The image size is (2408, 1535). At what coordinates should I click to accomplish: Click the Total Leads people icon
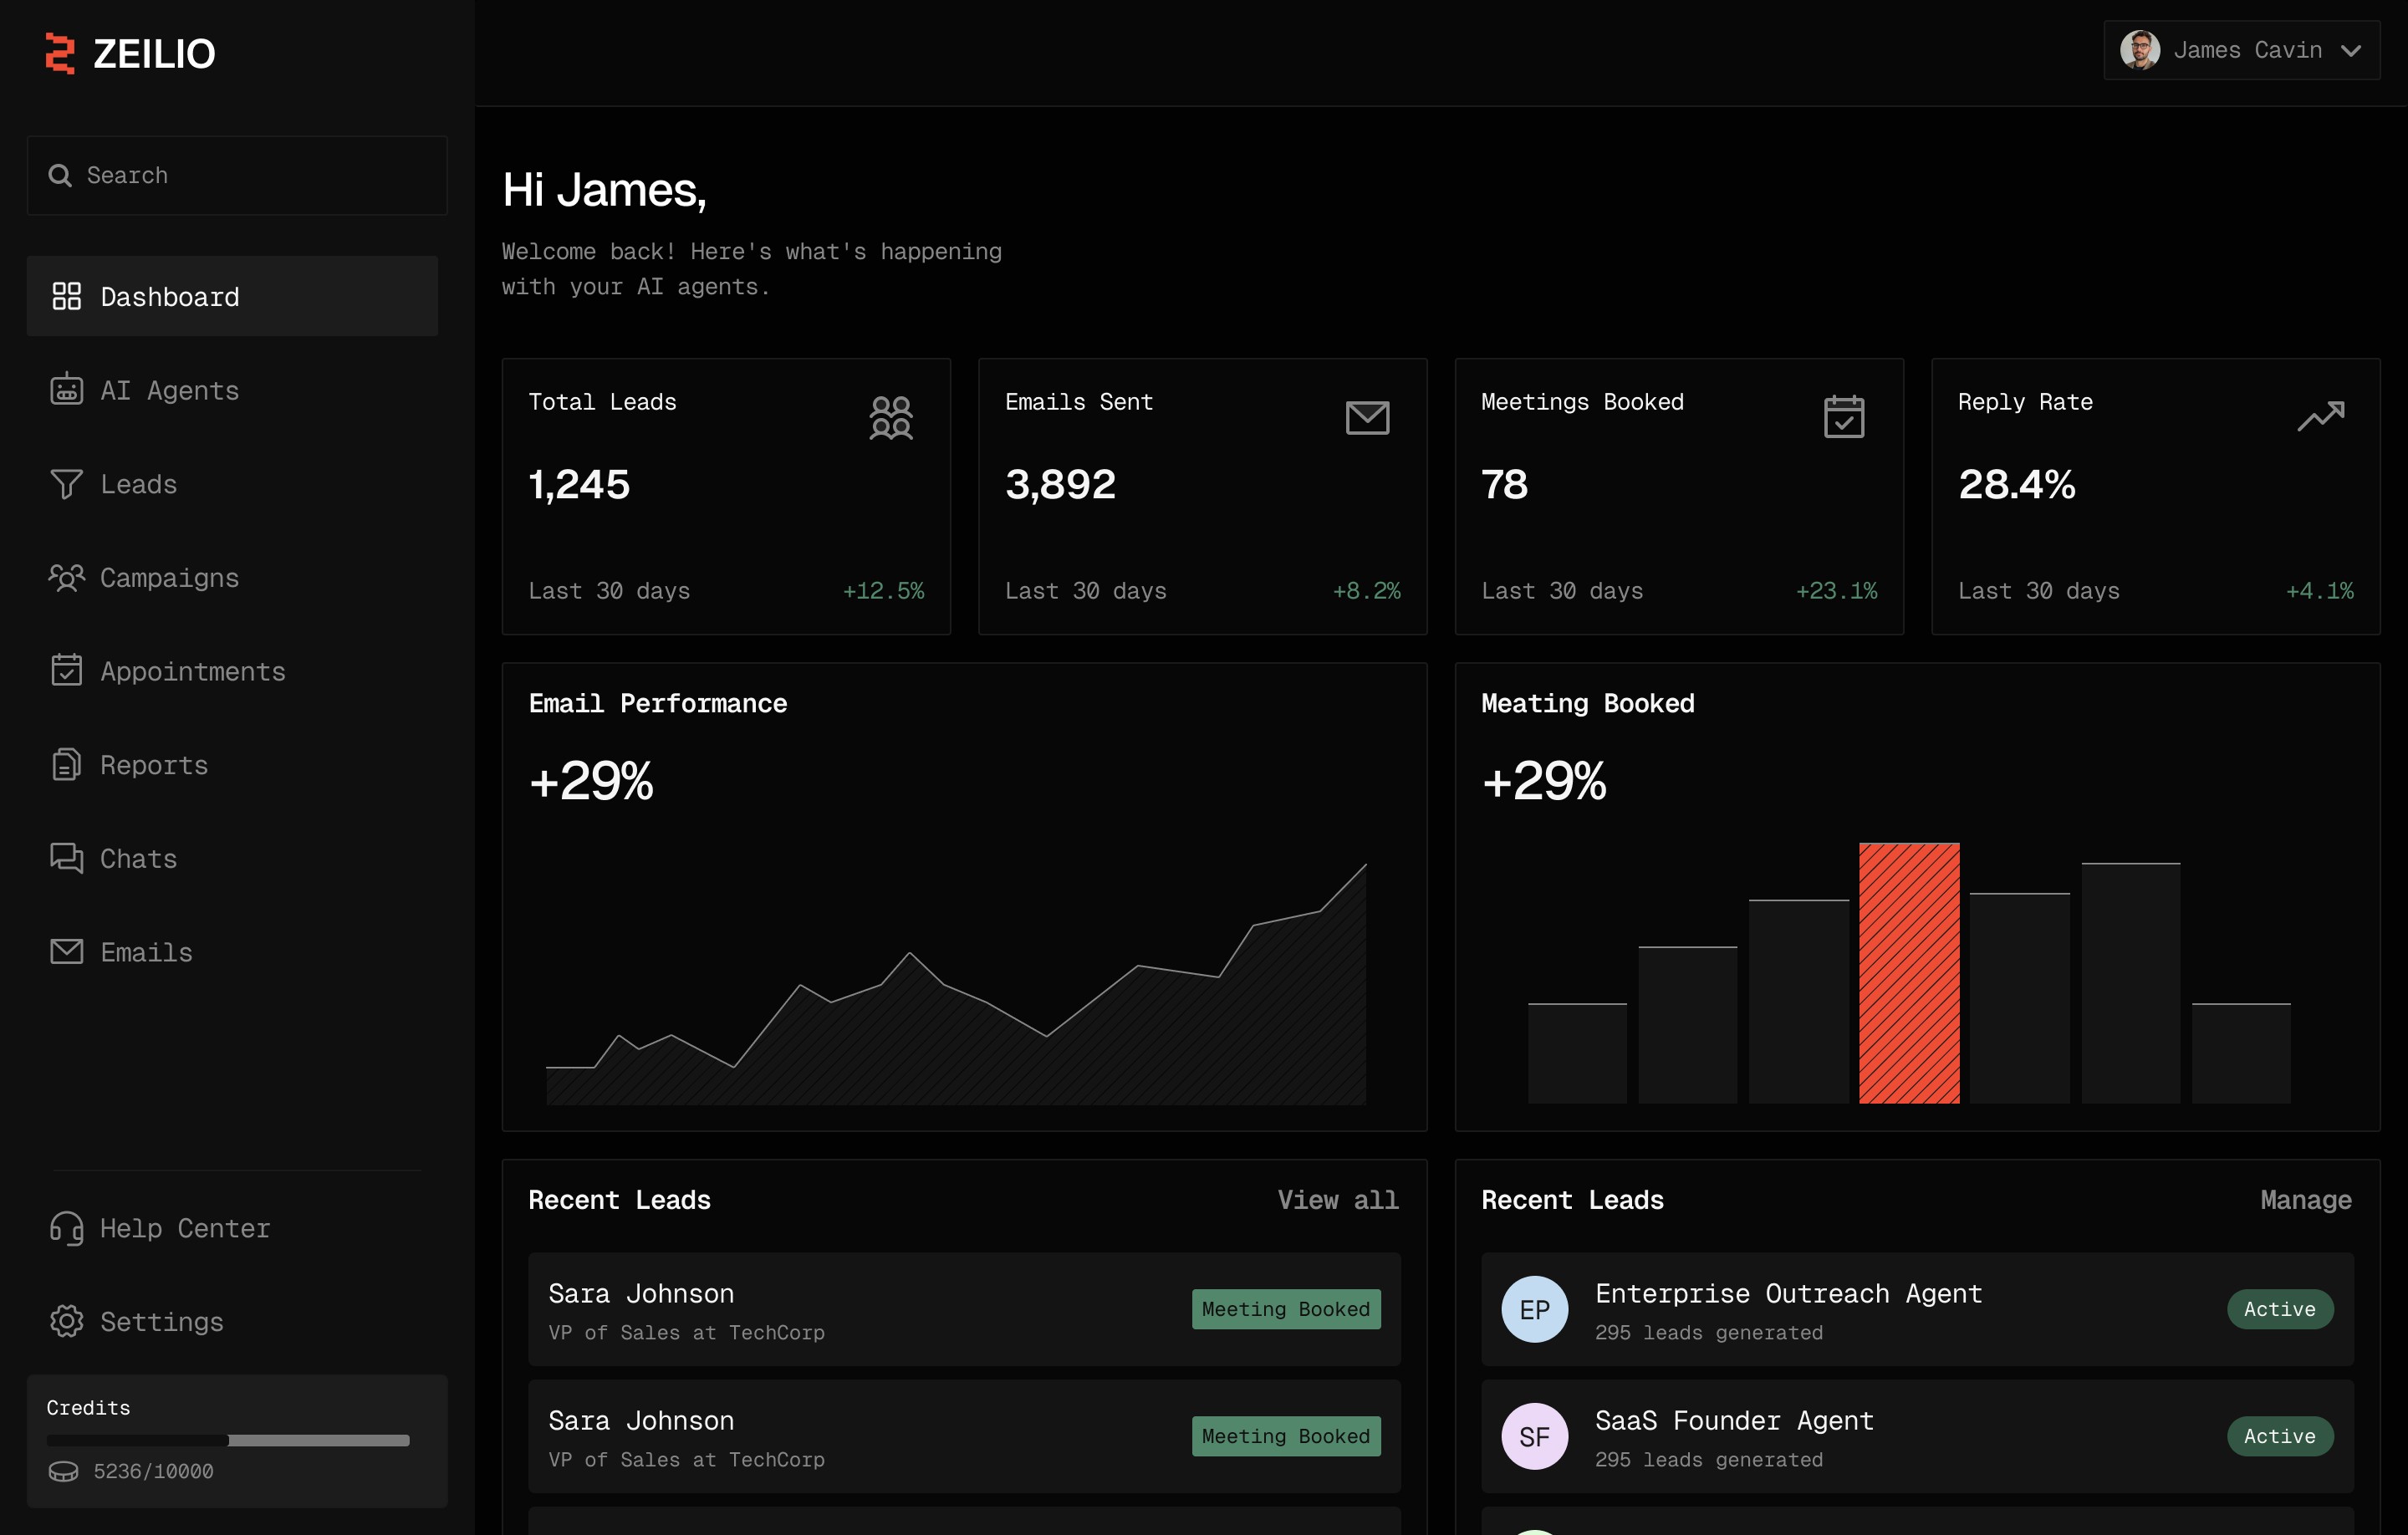[x=890, y=417]
